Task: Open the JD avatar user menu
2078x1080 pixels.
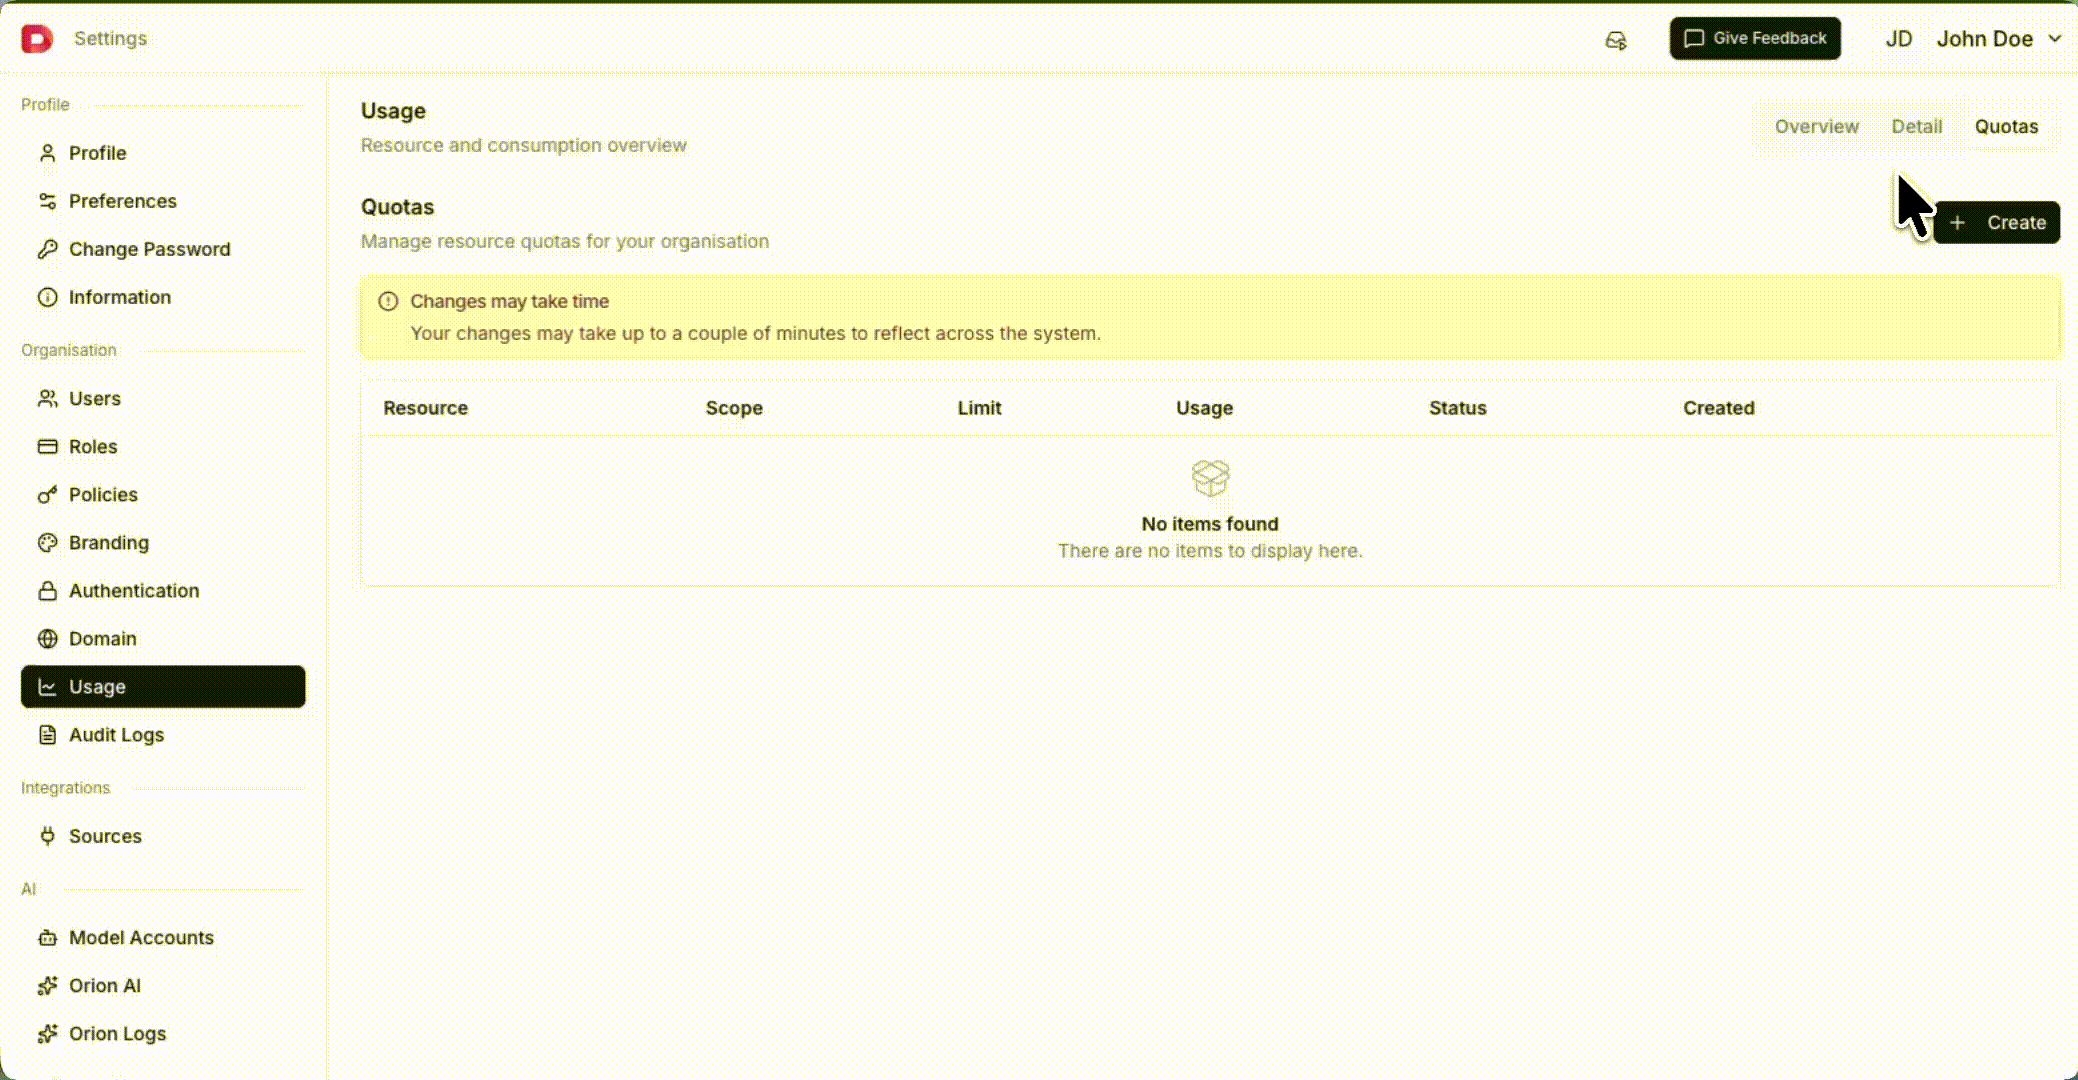Action: coord(1898,39)
